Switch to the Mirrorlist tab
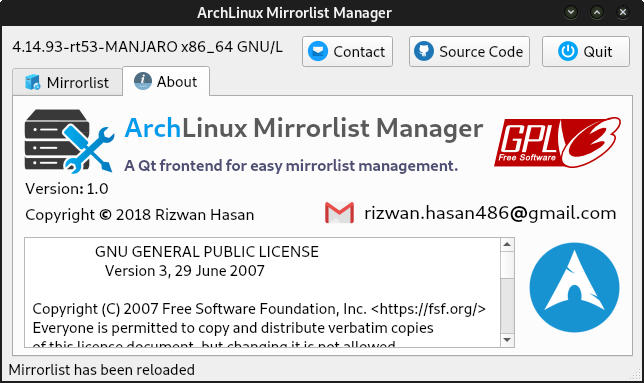Screen dimensions: 644x383 67,83
